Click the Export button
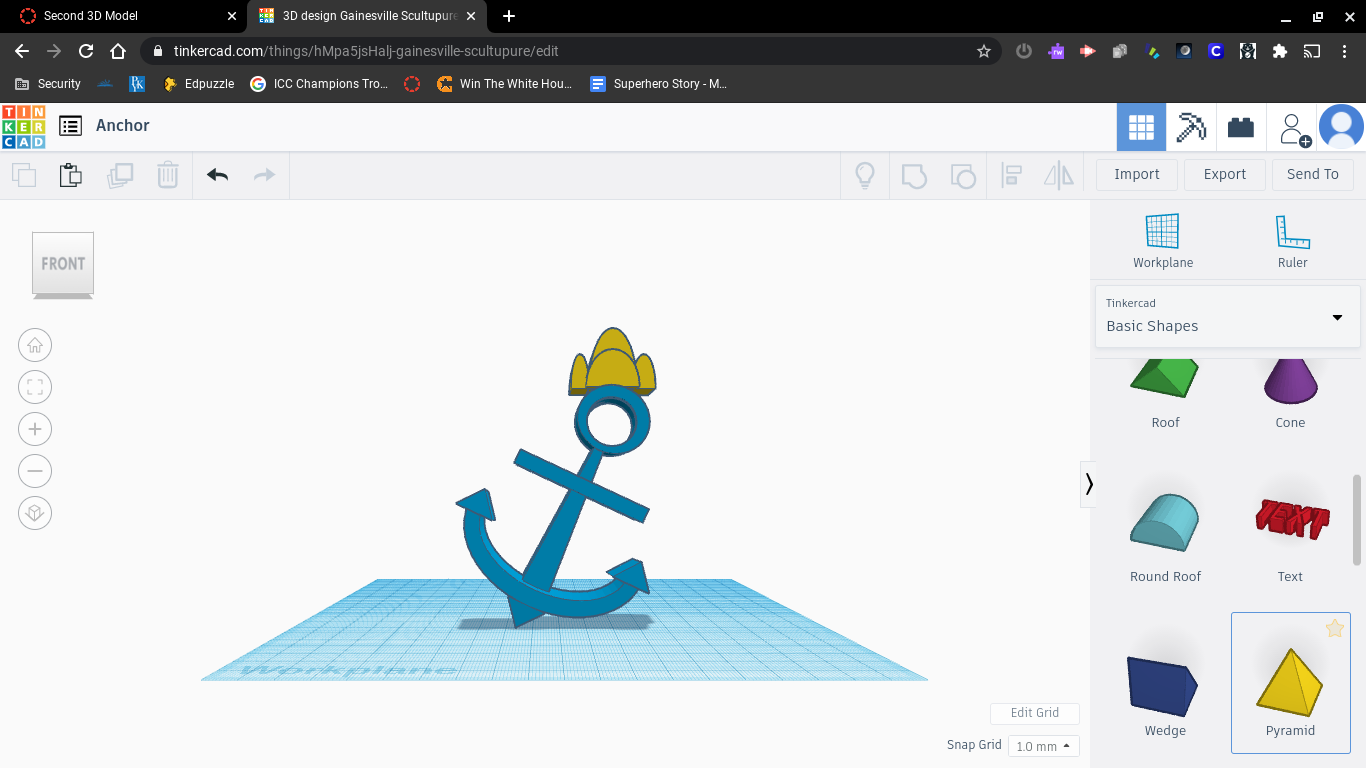The height and width of the screenshot is (768, 1366). click(1224, 174)
